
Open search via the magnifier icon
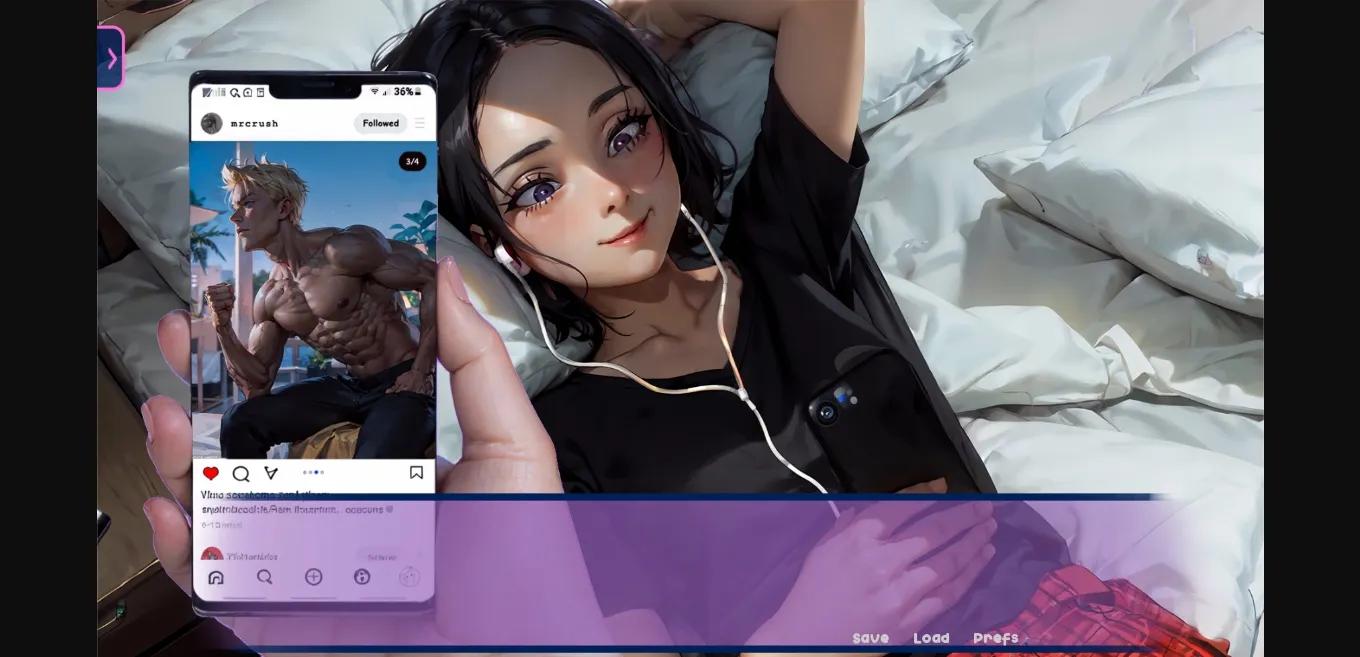point(265,577)
